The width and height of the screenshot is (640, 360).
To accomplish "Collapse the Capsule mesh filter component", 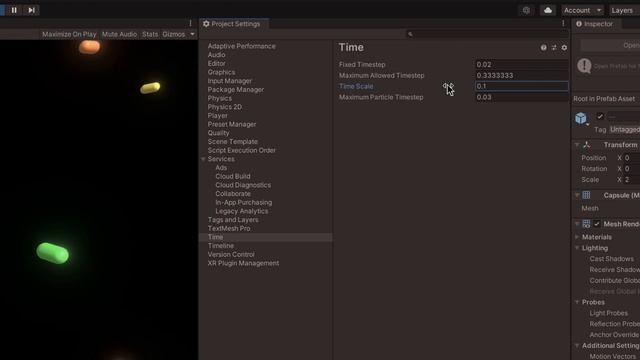I will [577, 195].
